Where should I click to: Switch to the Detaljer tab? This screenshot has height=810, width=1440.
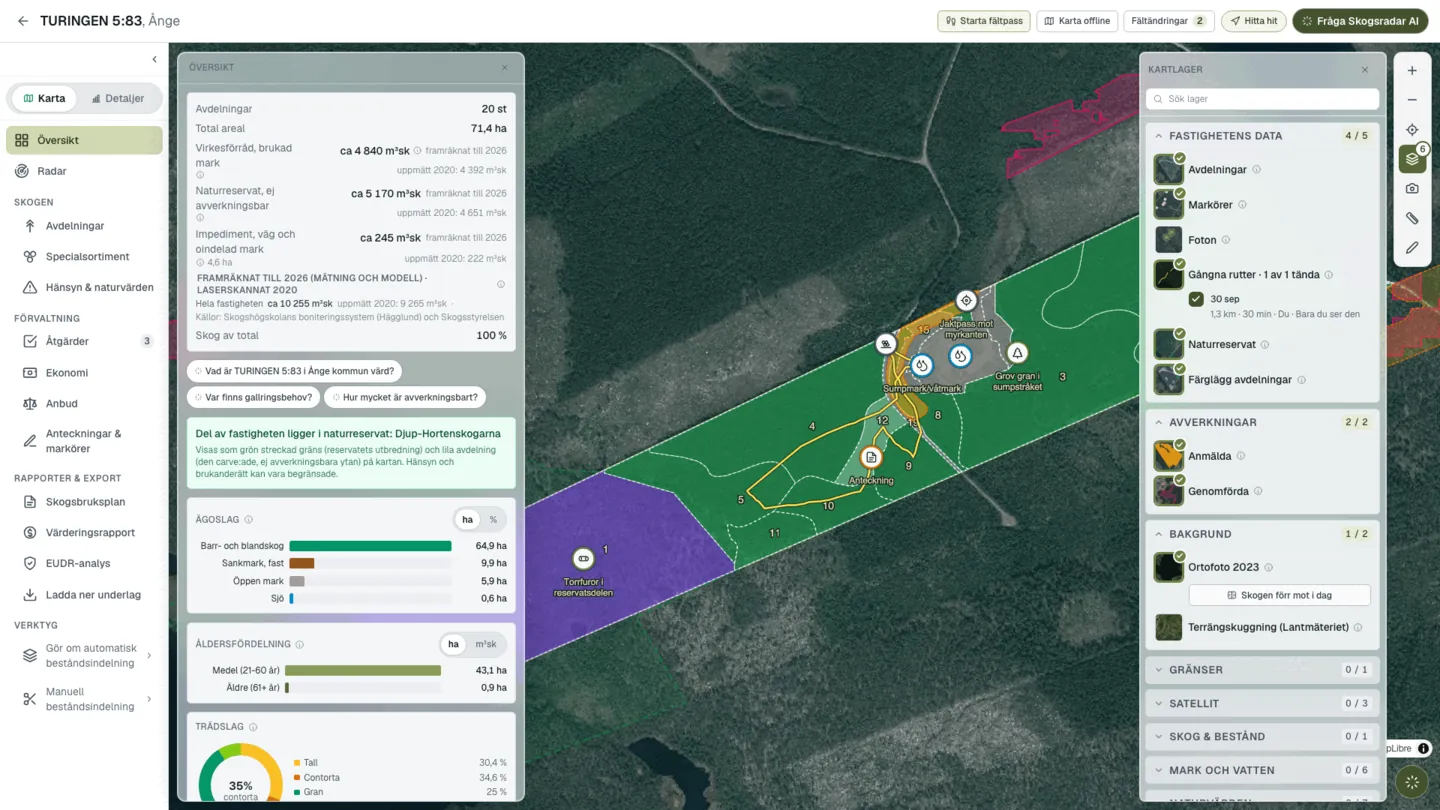tap(118, 99)
